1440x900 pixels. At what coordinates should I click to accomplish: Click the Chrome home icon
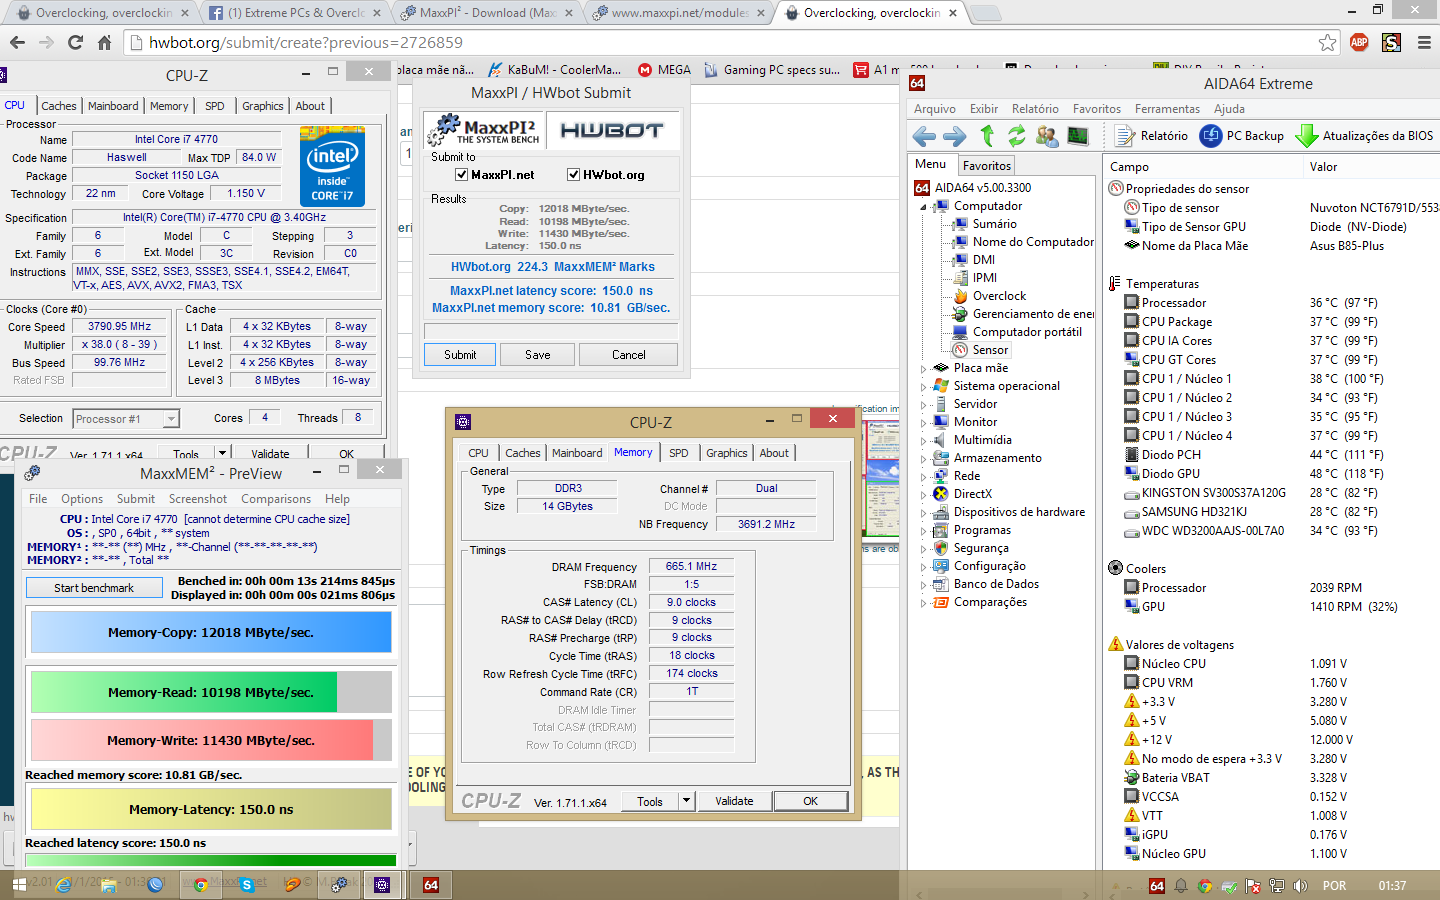pos(104,43)
